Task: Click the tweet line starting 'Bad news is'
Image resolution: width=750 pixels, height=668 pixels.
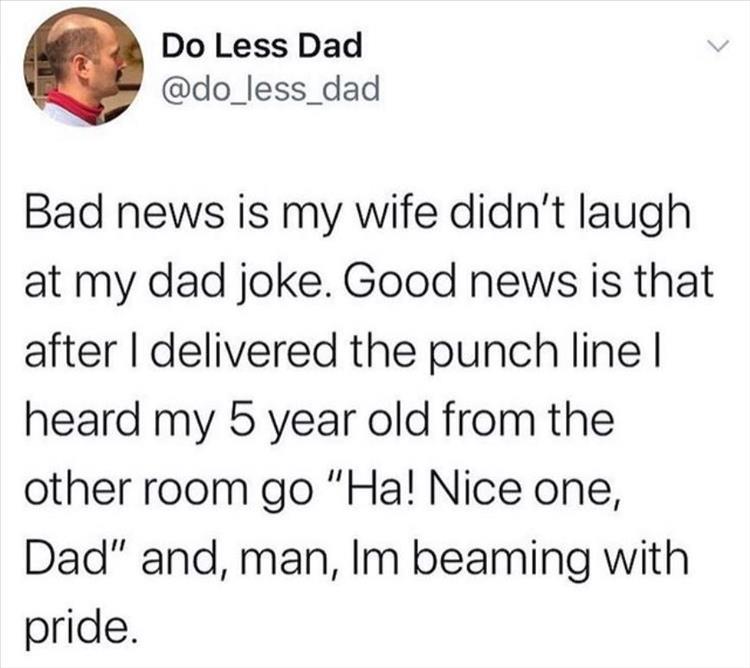Action: pos(358,214)
